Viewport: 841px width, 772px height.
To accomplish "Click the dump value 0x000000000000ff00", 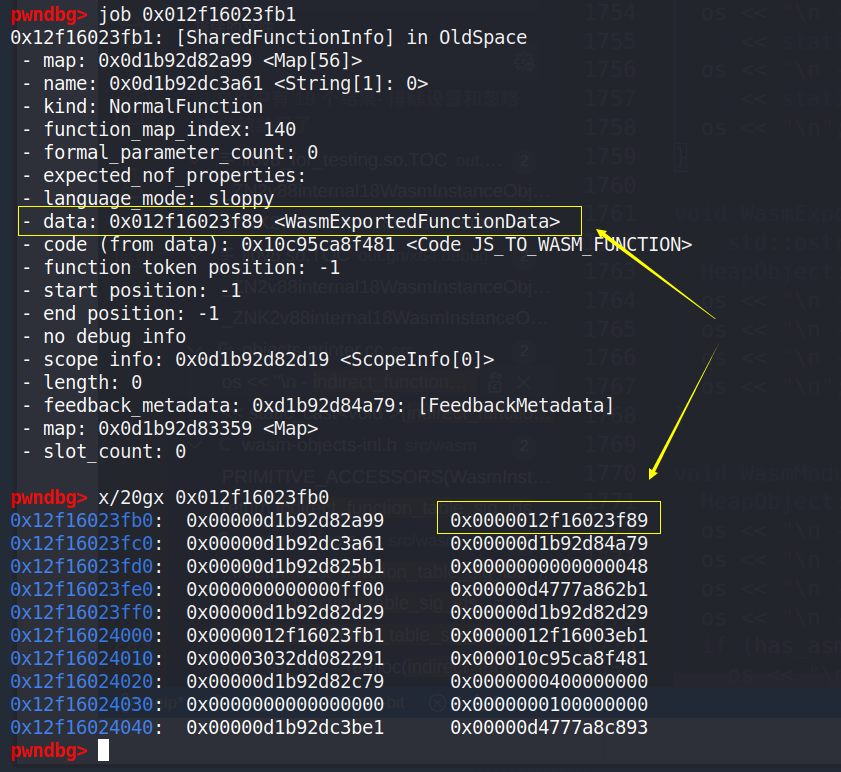I will click(x=285, y=589).
